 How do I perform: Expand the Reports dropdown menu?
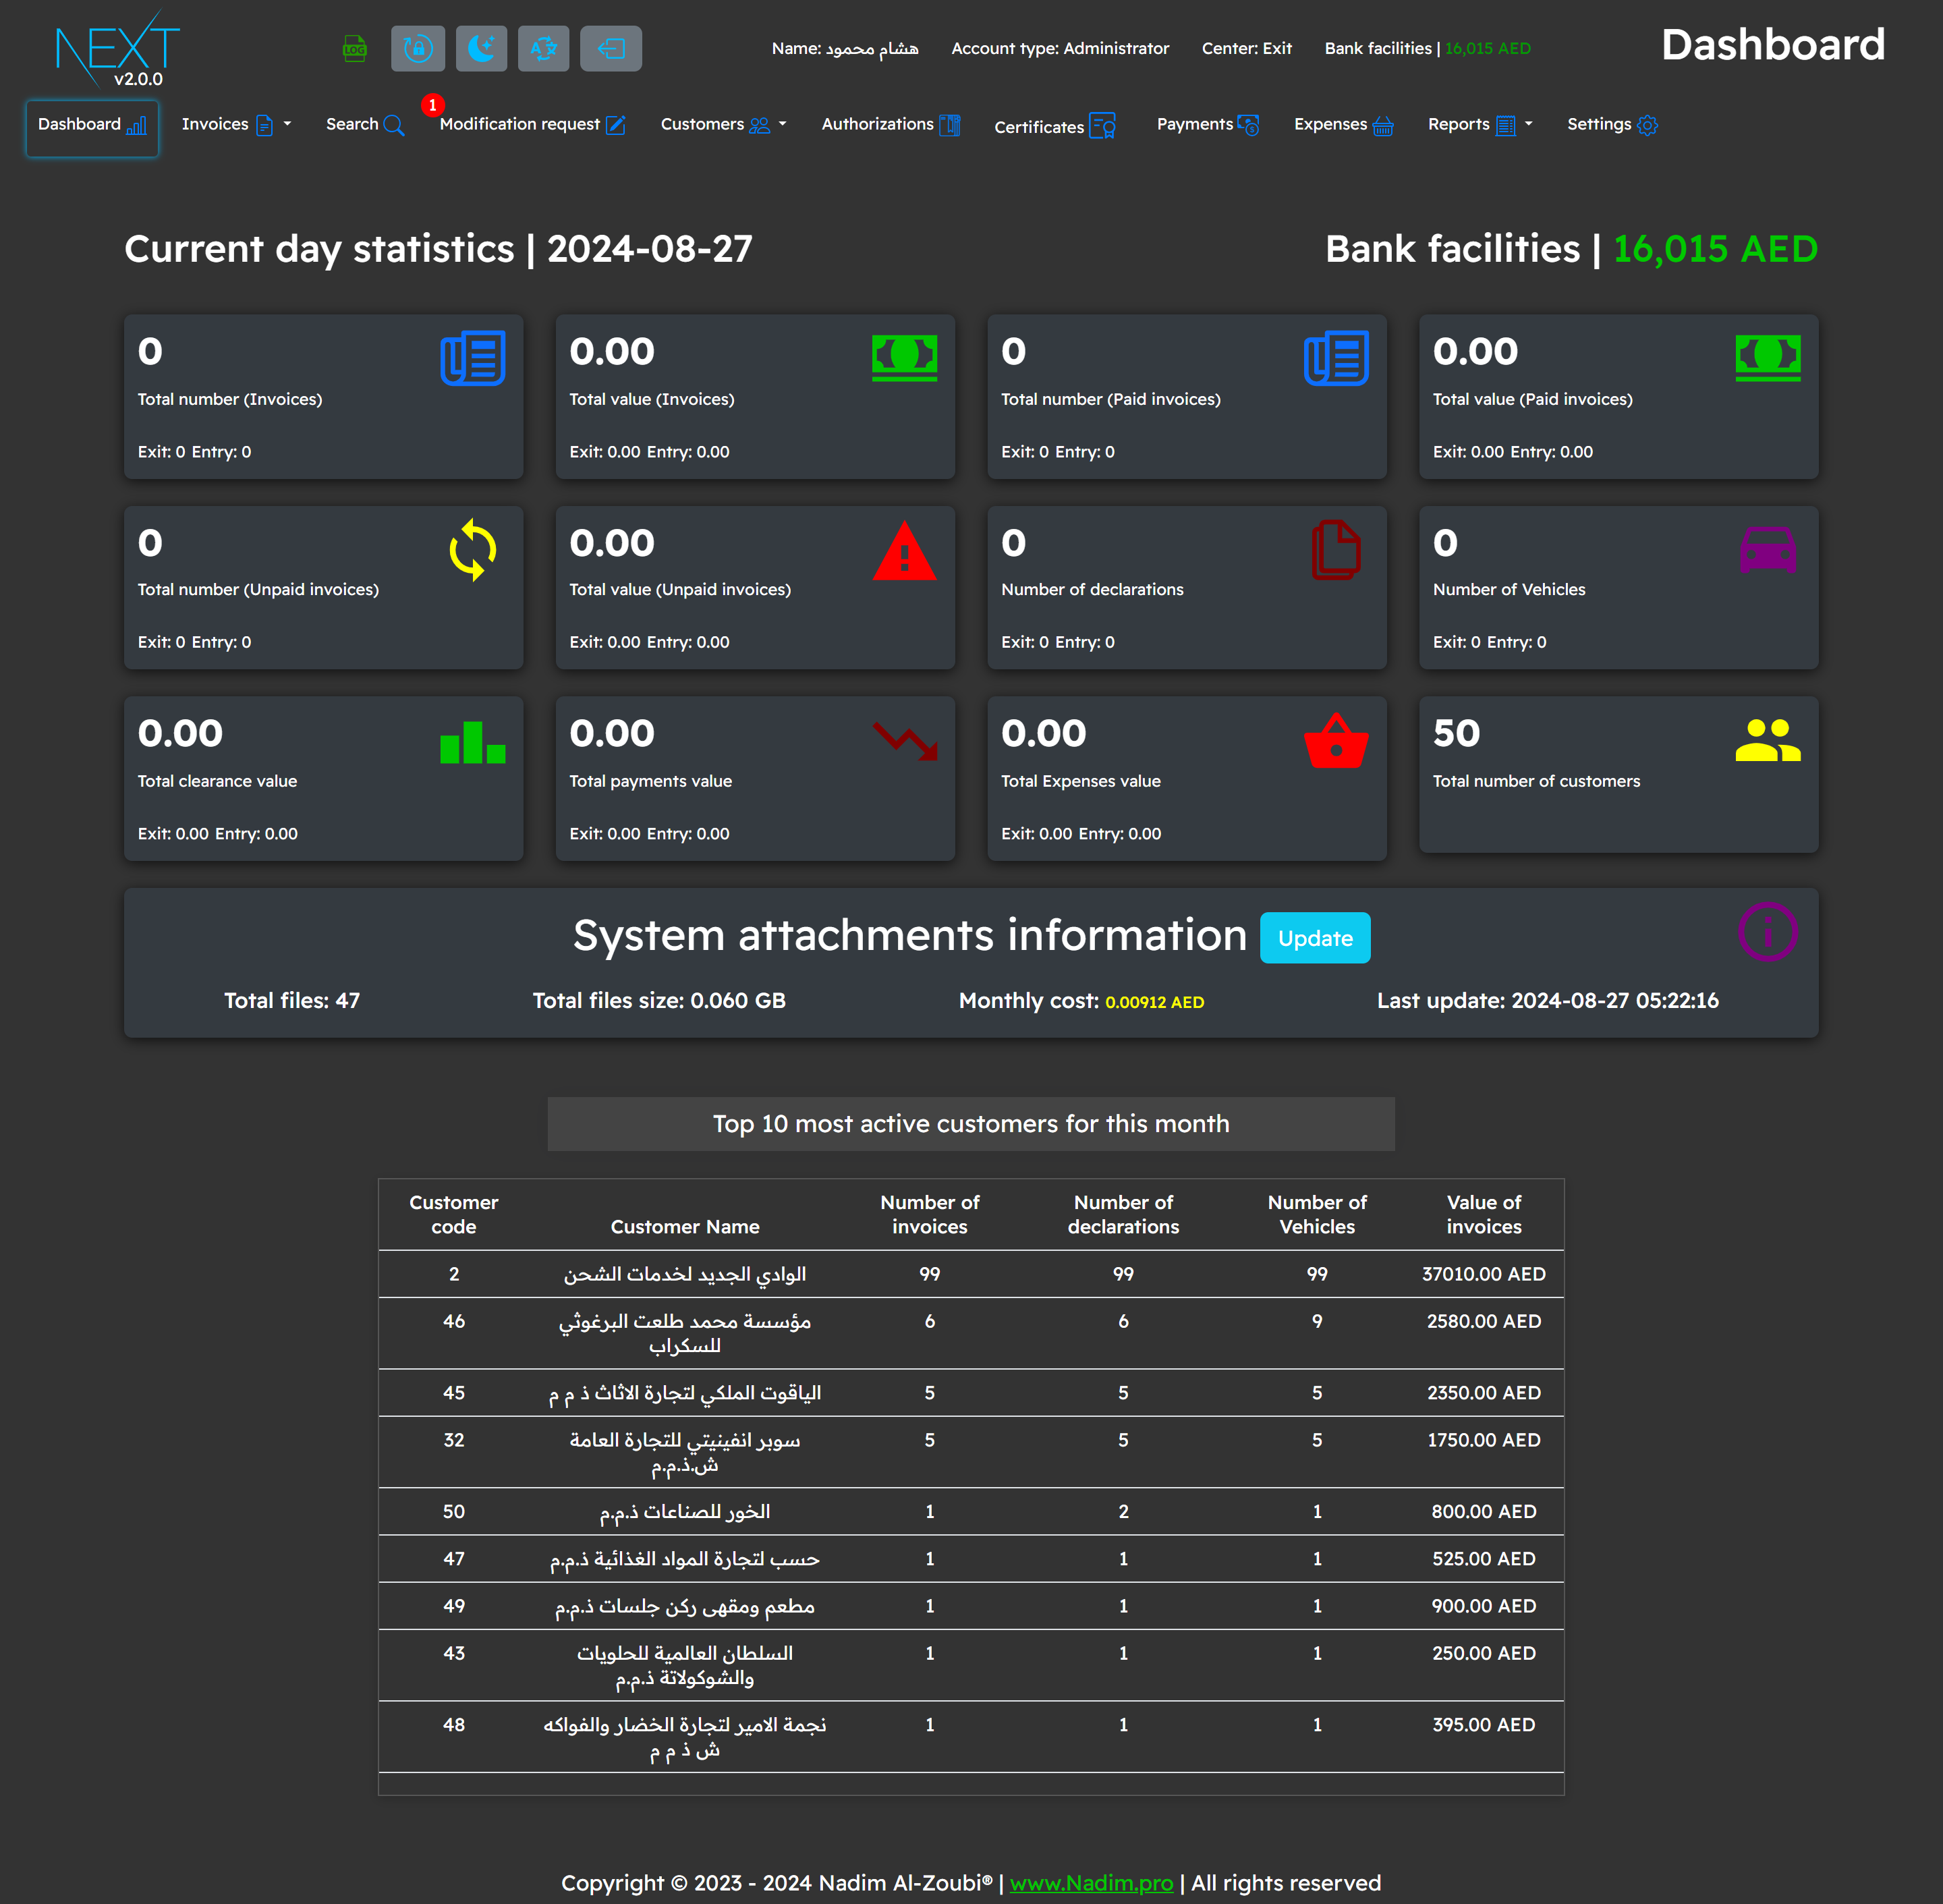tap(1479, 125)
